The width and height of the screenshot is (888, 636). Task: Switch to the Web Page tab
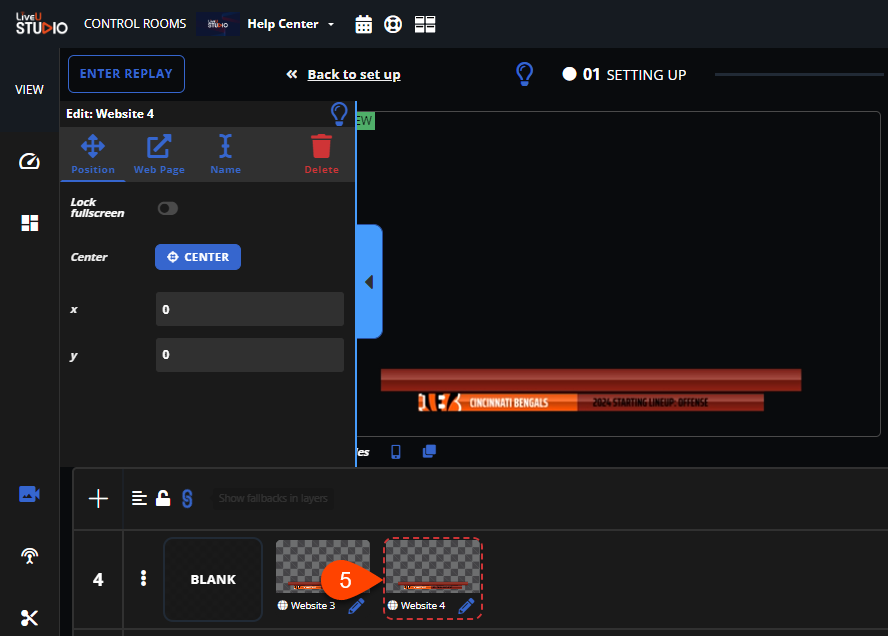click(x=159, y=154)
